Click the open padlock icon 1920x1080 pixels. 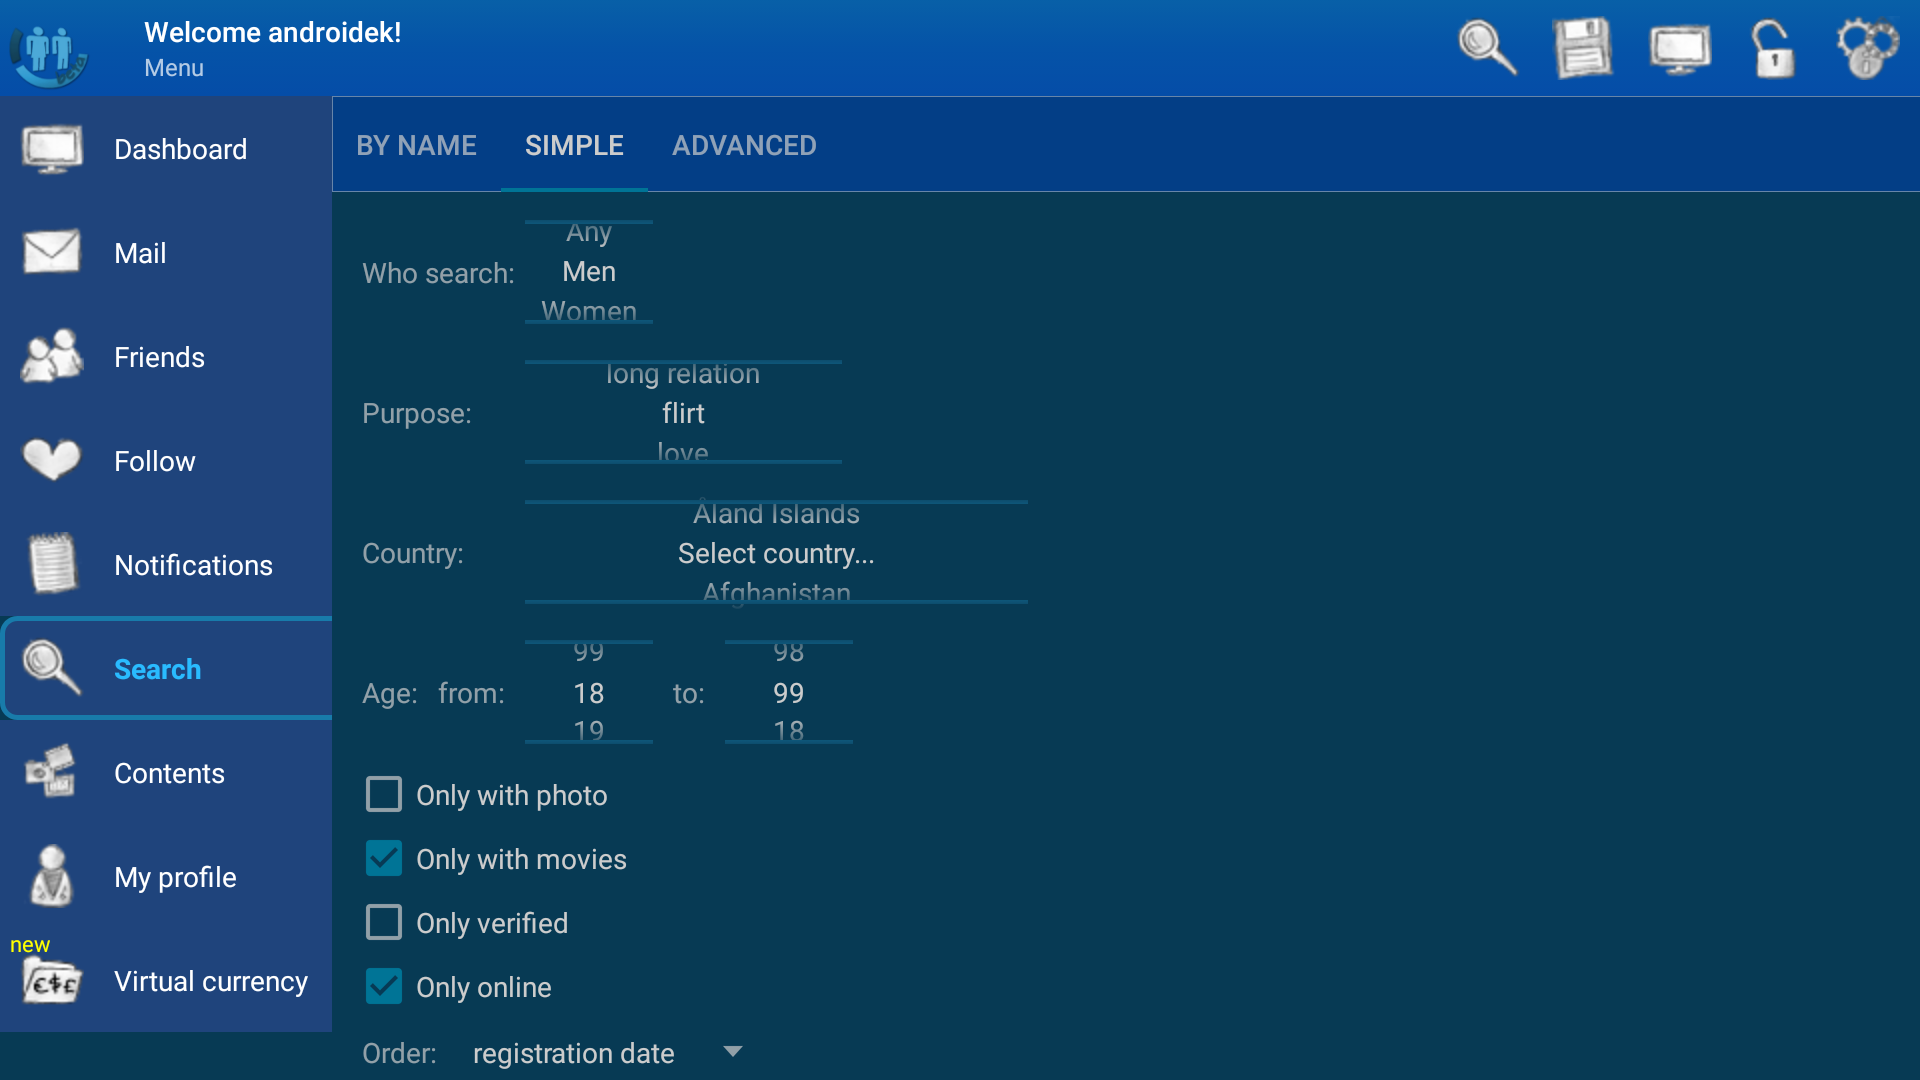tap(1773, 47)
